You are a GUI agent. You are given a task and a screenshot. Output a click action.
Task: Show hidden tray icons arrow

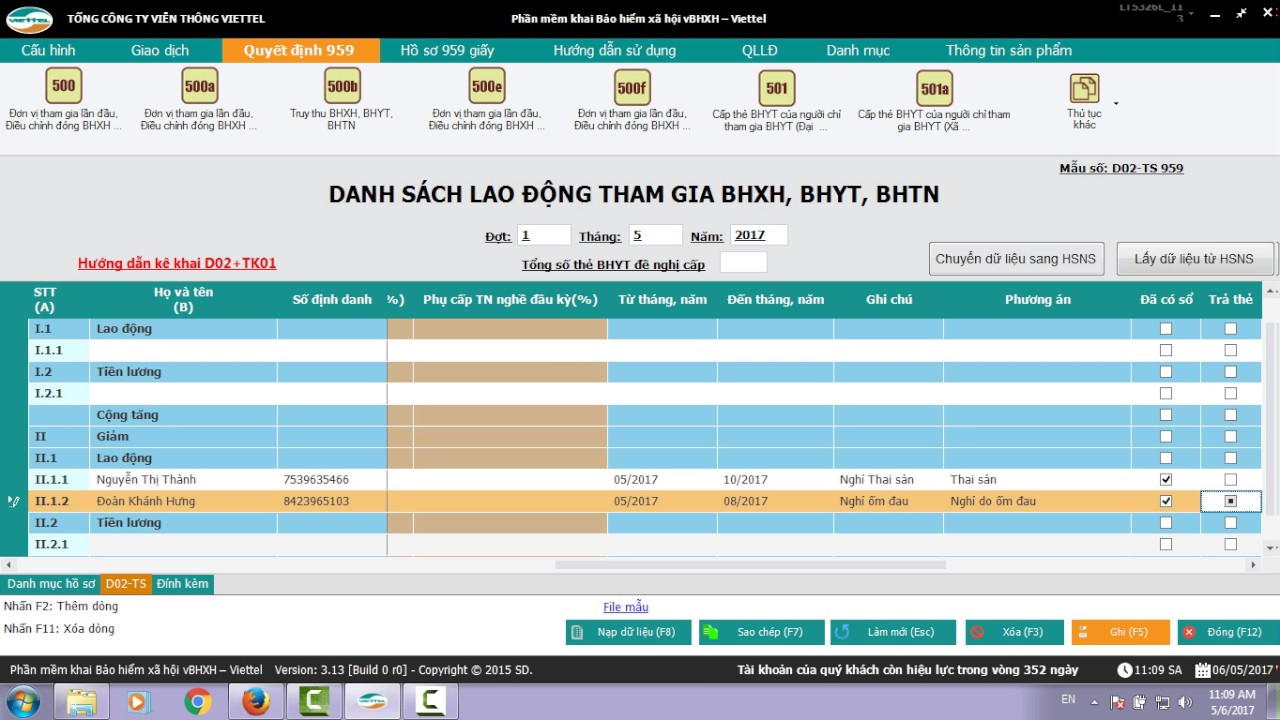[x=1094, y=703]
